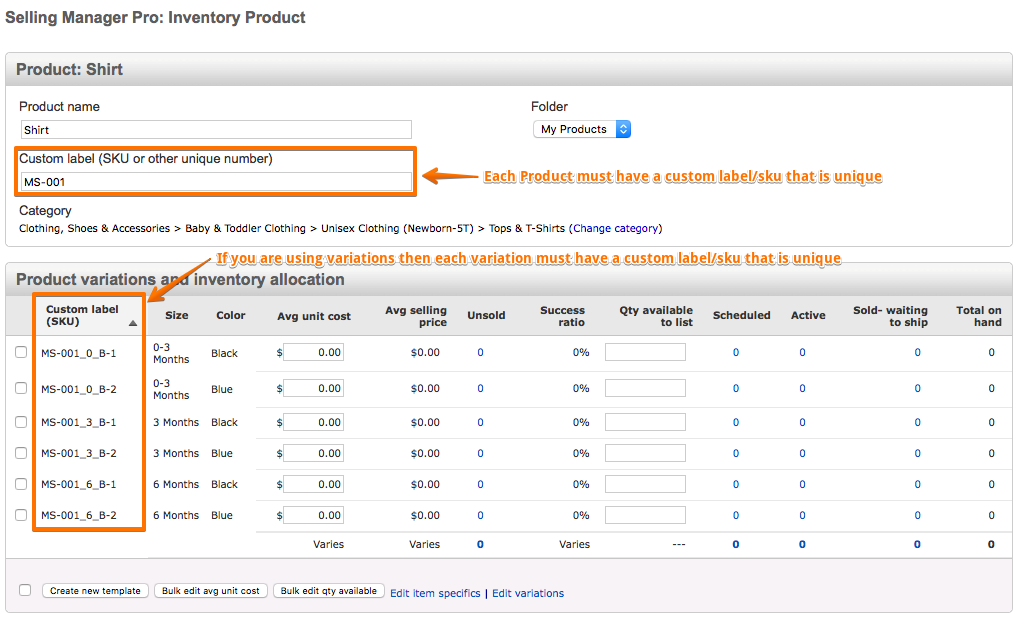Screen dimensions: 1018x618
Task: Click qty available field for MS-001_0_B-2
Action: tap(645, 388)
